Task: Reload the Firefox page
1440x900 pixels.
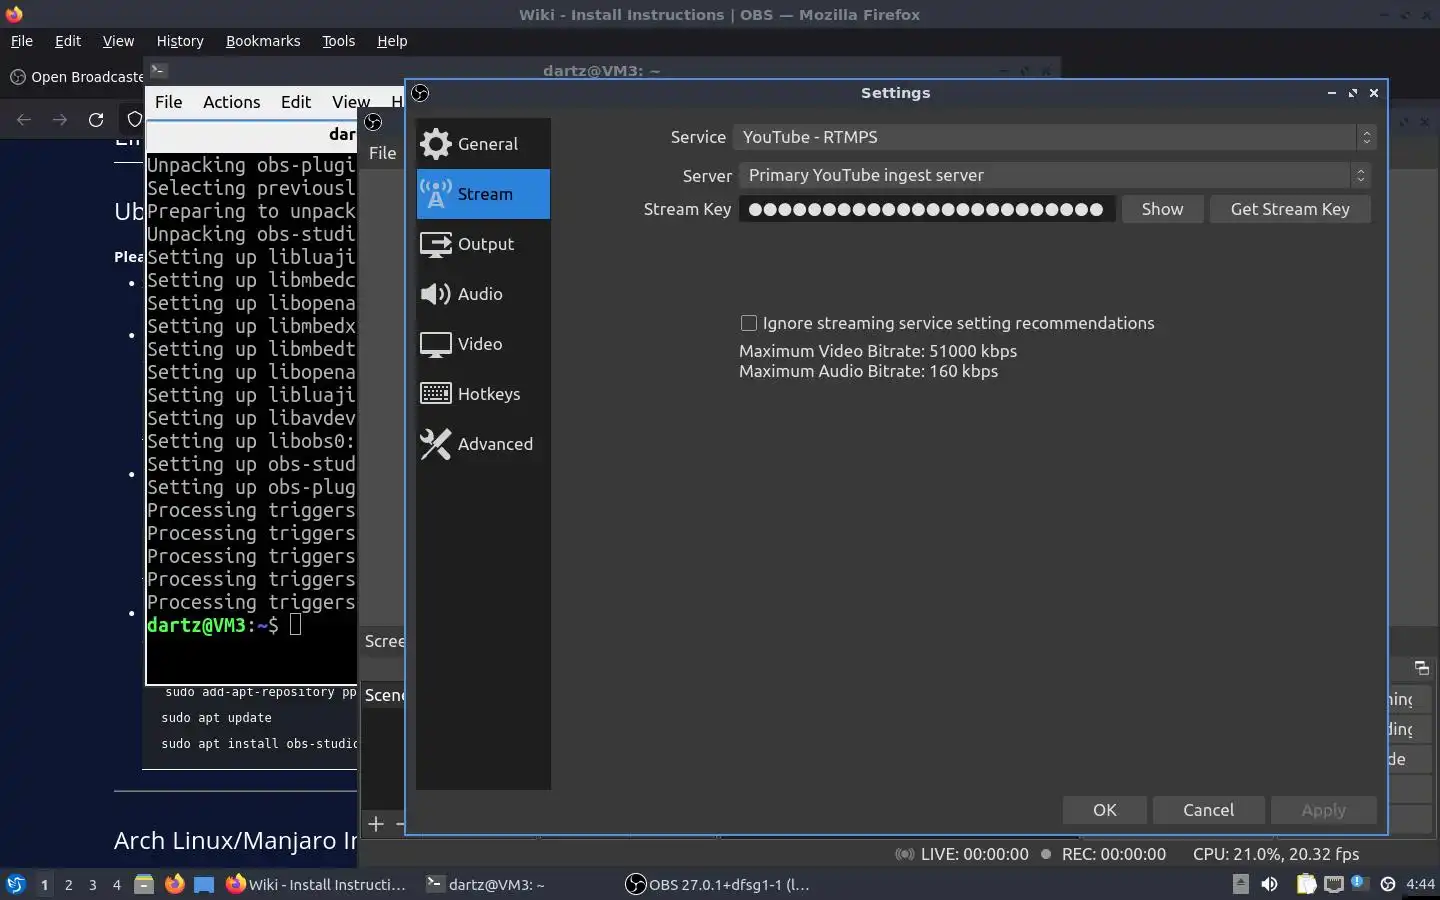Action: [x=96, y=120]
